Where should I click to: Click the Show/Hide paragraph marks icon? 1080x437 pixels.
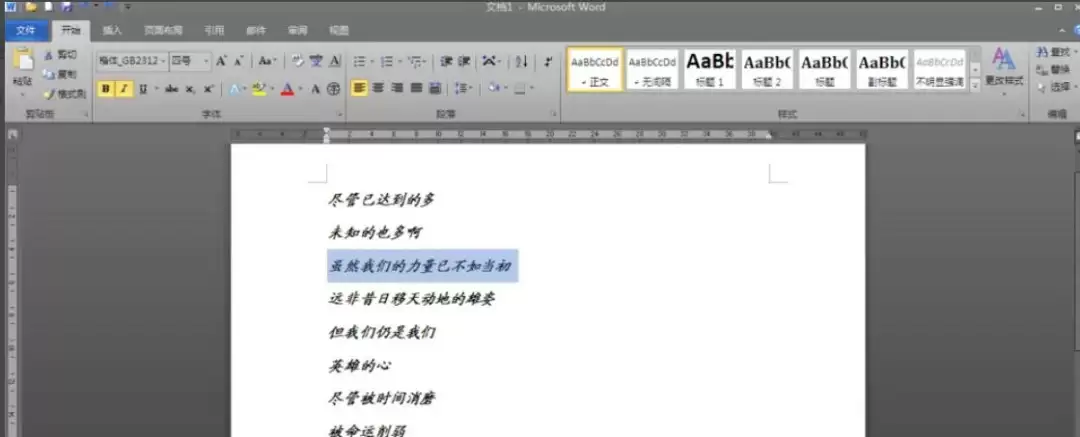pyautogui.click(x=548, y=61)
